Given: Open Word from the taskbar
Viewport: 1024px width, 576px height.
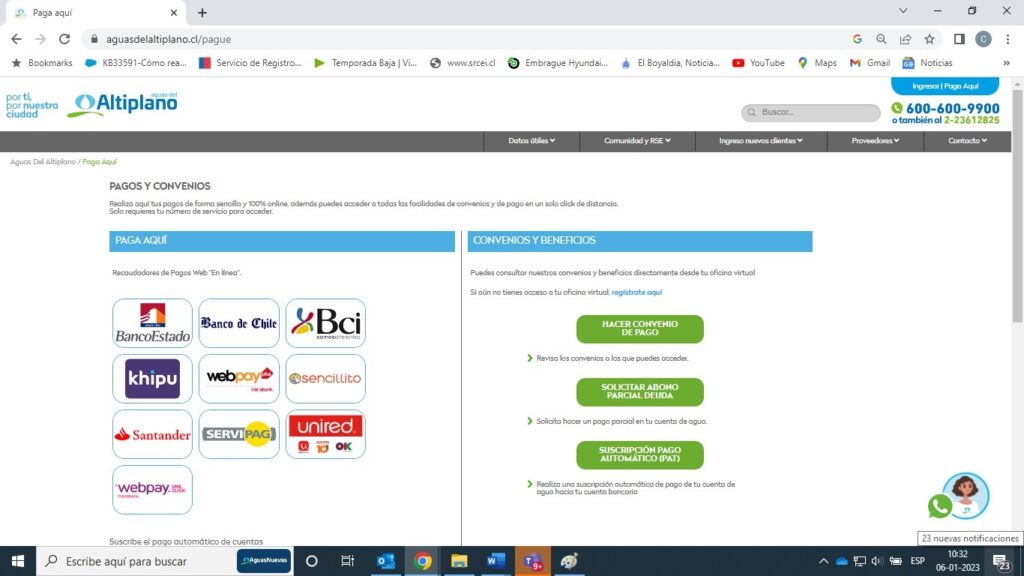Looking at the screenshot, I should pos(496,561).
